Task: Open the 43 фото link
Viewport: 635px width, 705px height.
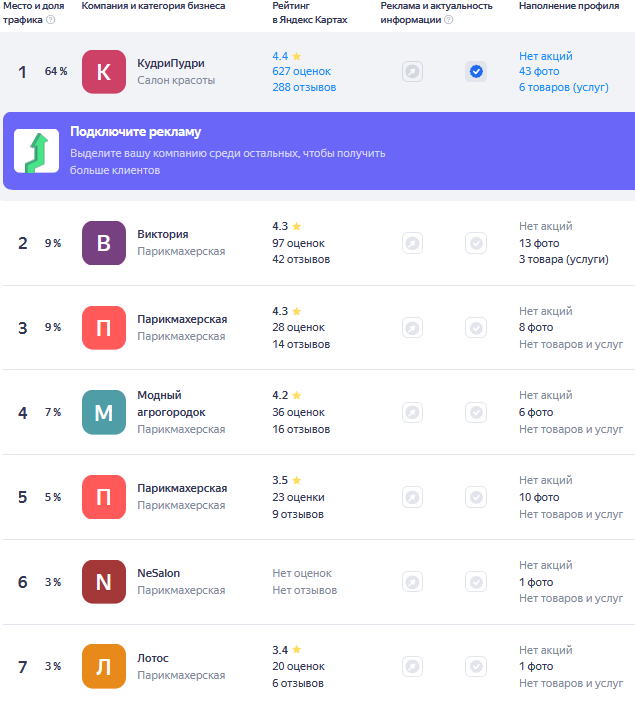Action: click(539, 71)
